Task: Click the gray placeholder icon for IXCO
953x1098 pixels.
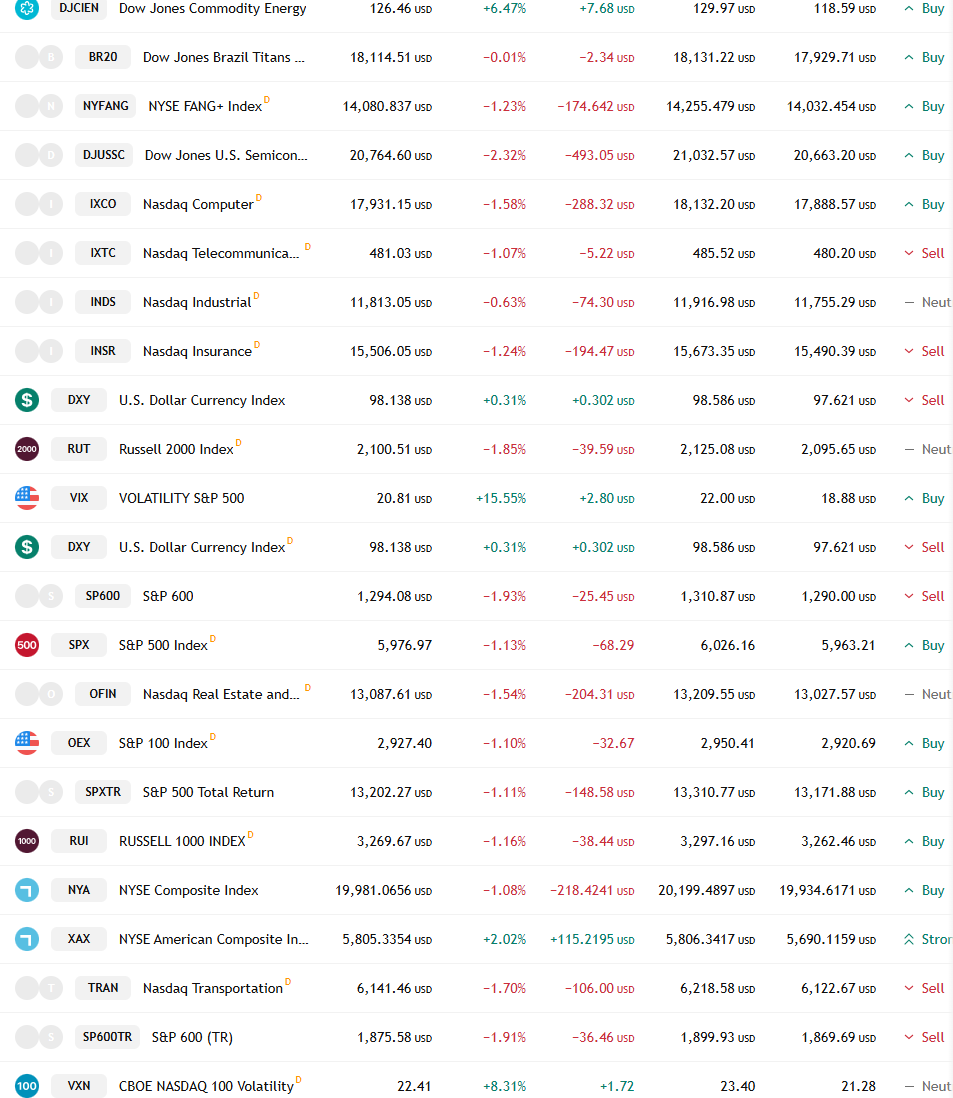Action: pyautogui.click(x=39, y=204)
